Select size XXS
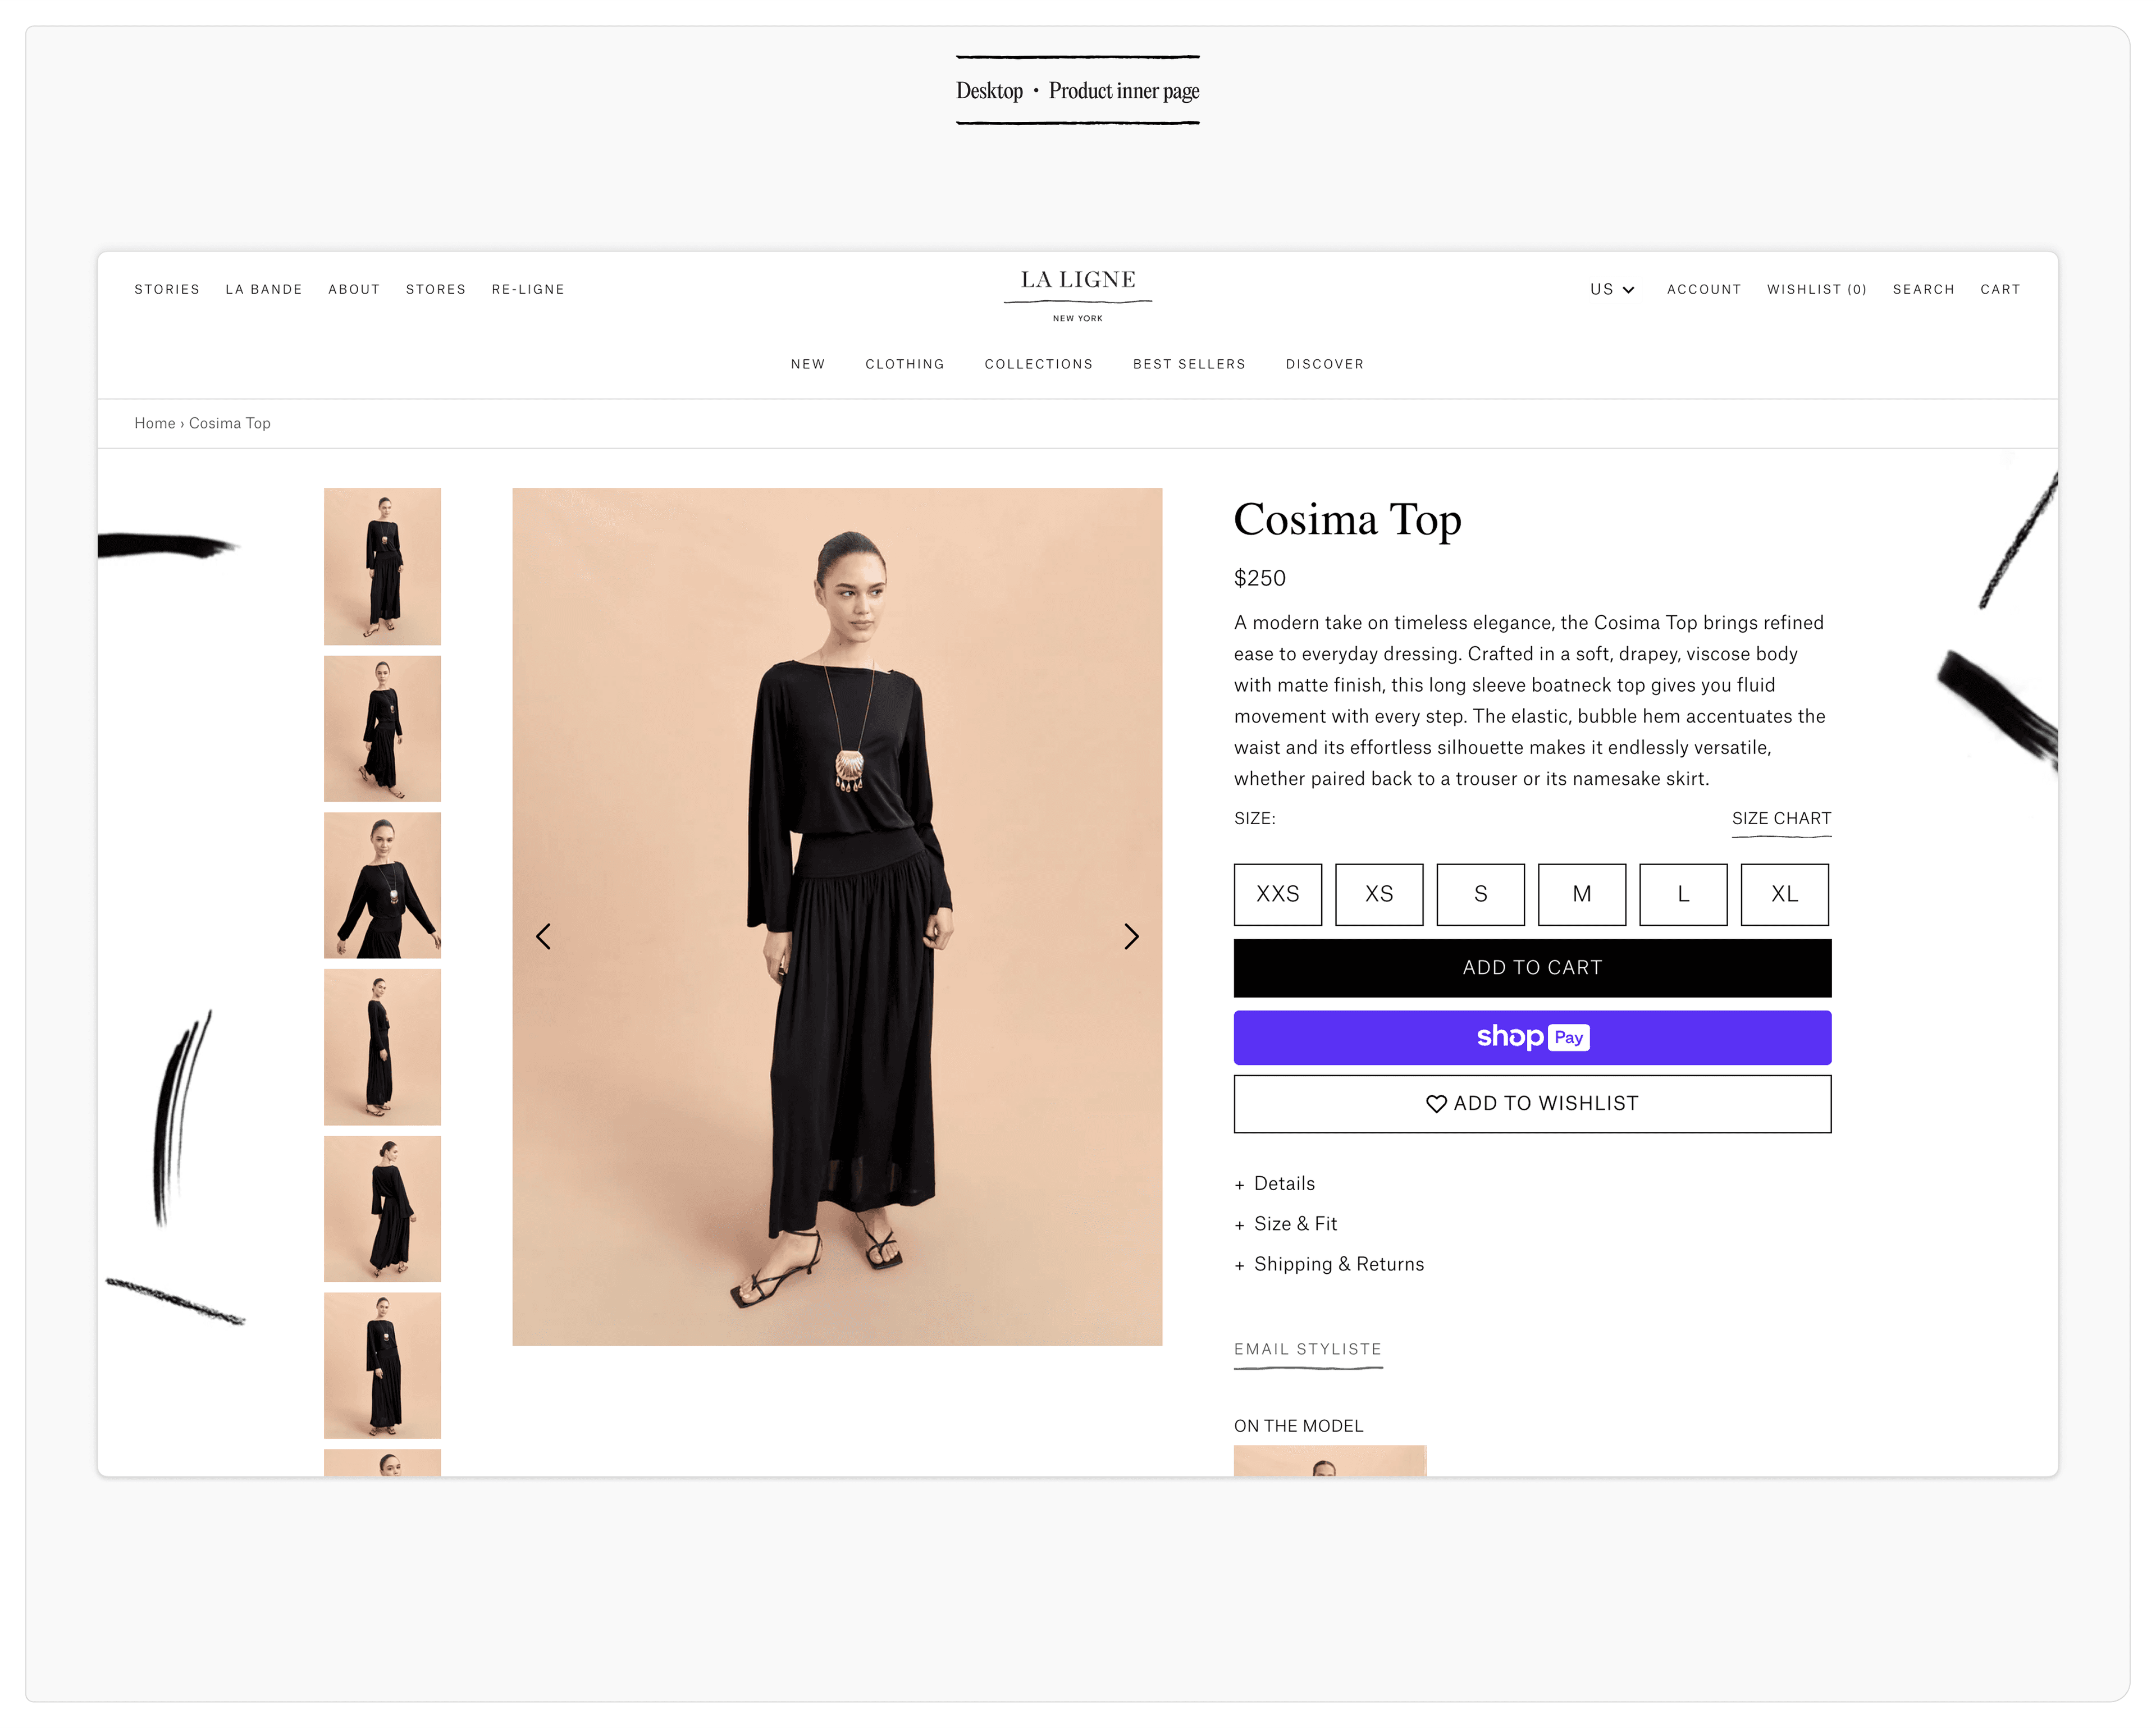Viewport: 2156px width, 1728px height. pos(1277,894)
